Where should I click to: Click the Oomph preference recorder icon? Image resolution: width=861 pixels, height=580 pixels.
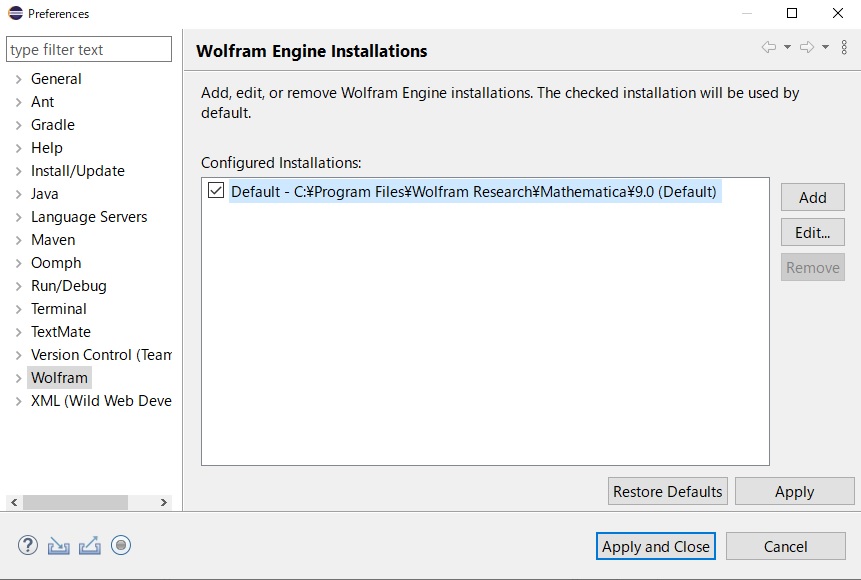coord(120,545)
